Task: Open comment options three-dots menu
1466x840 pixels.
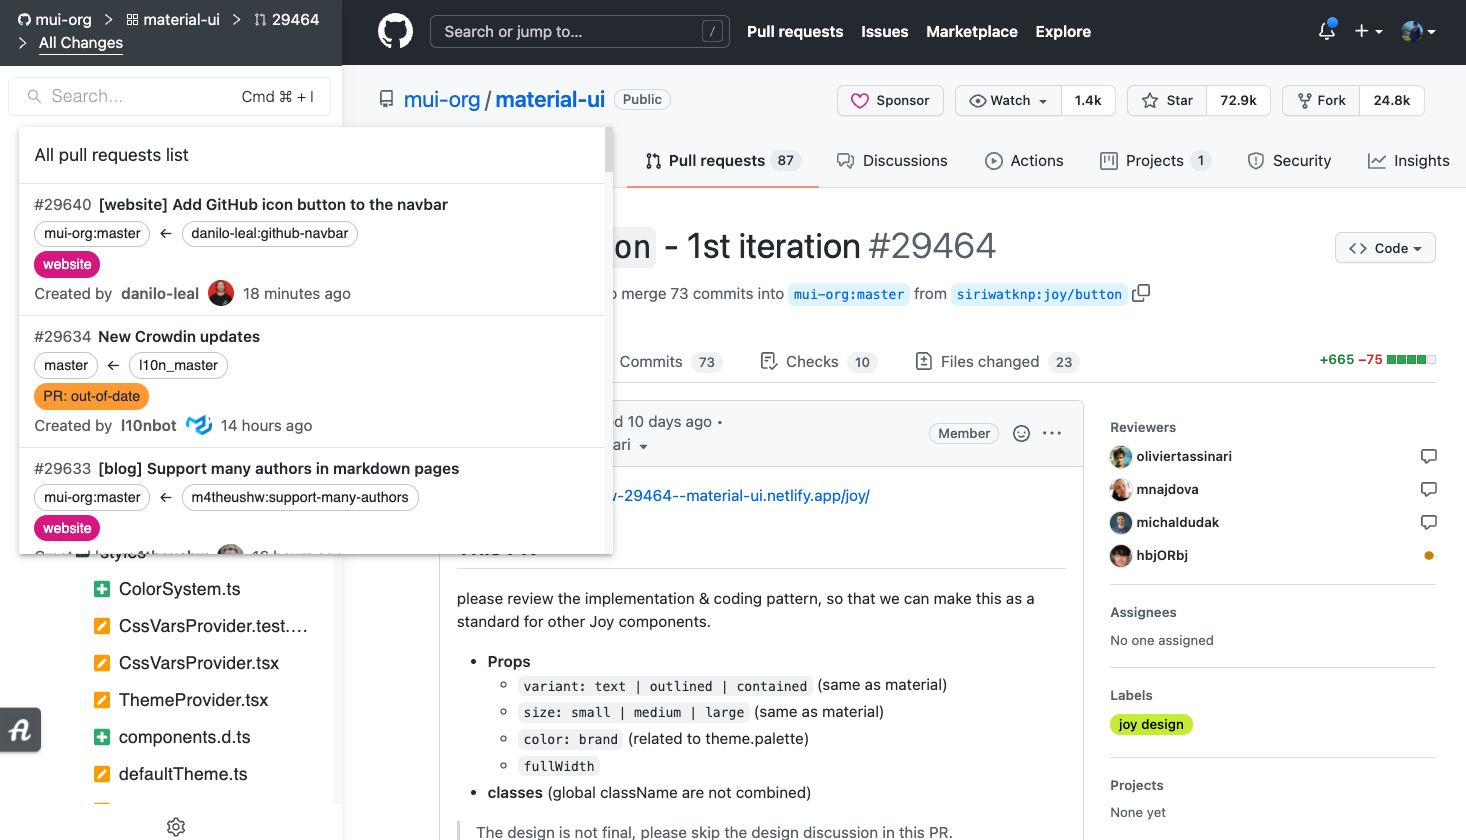Action: [x=1052, y=433]
